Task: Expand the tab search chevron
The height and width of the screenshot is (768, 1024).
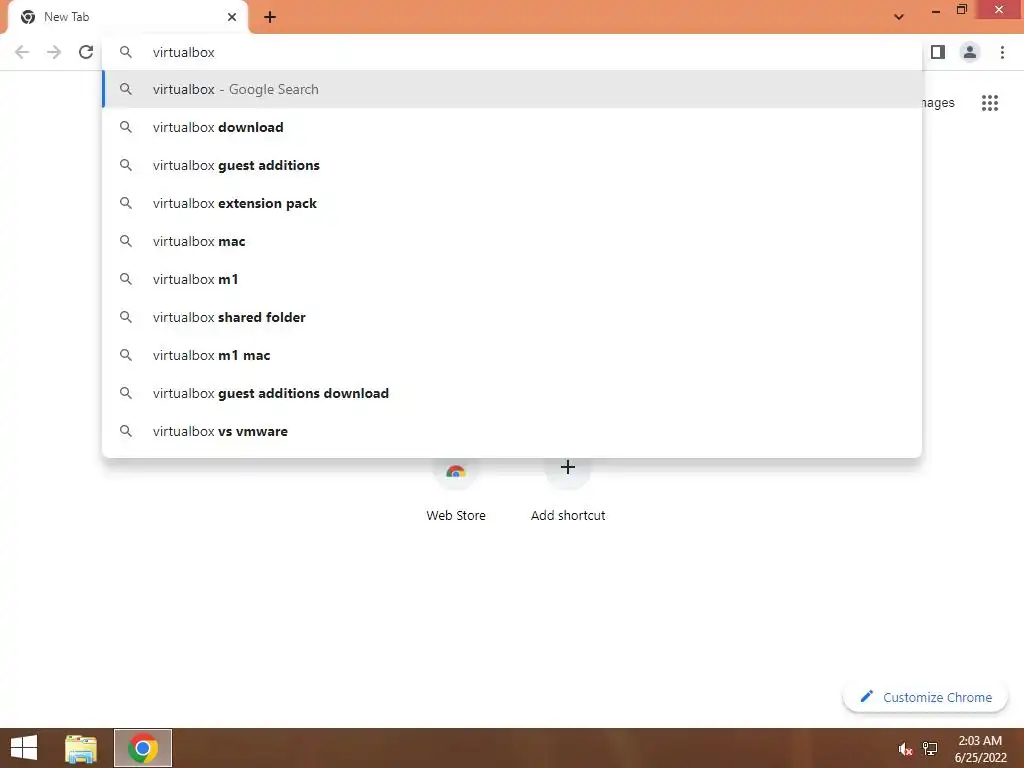Action: (899, 17)
